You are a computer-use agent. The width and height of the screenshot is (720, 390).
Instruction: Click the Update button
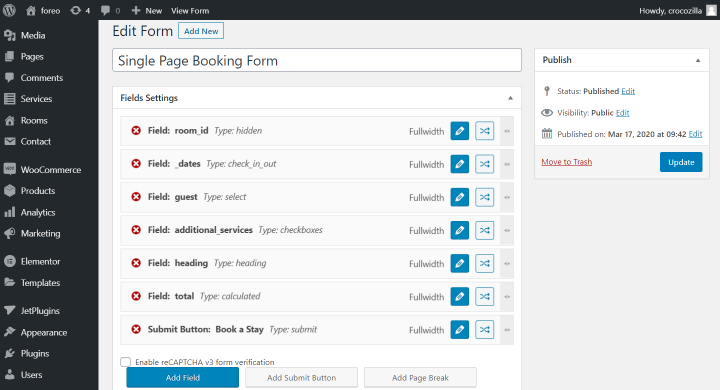681,162
